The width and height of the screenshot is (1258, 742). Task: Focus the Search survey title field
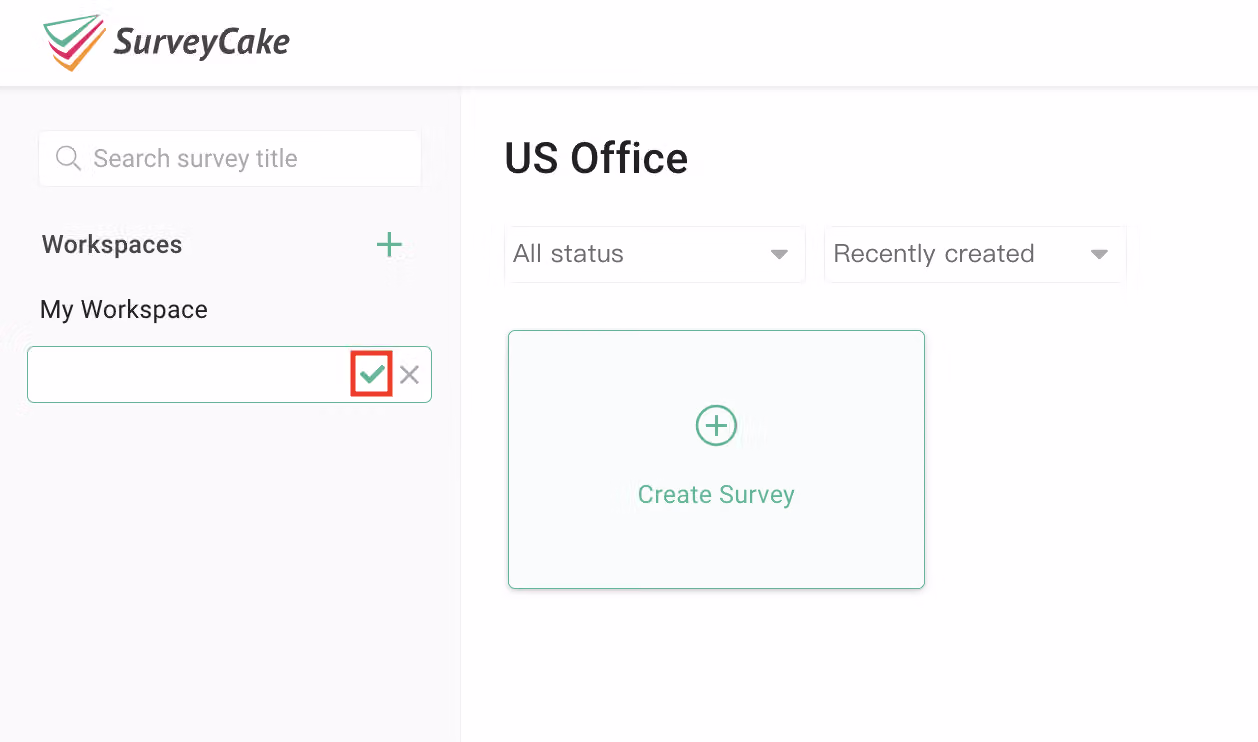[x=230, y=158]
